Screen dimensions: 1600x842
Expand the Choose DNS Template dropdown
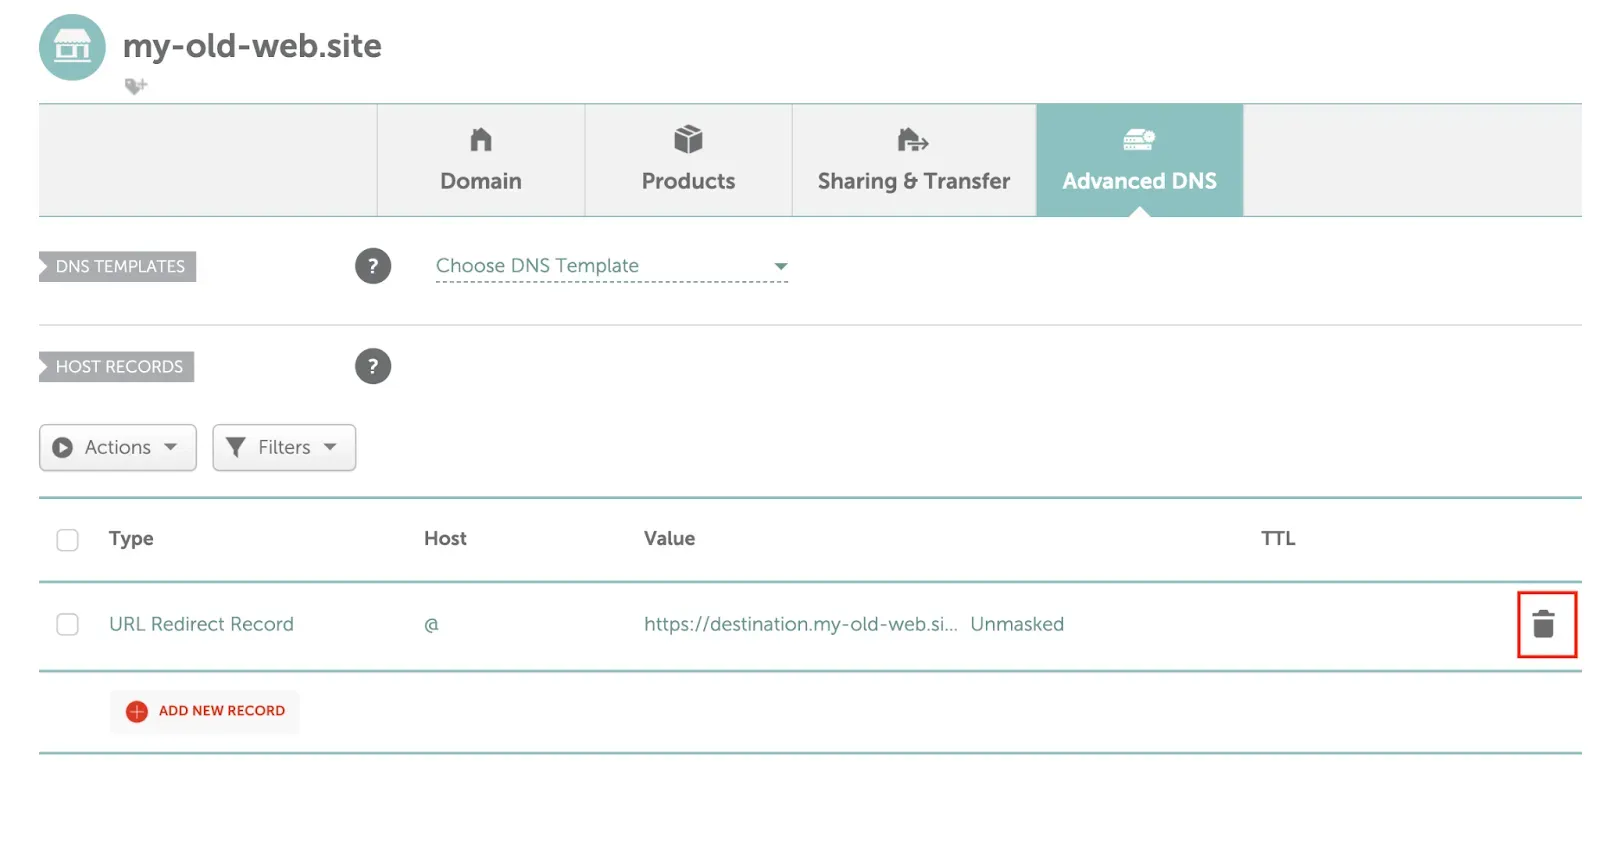point(611,266)
